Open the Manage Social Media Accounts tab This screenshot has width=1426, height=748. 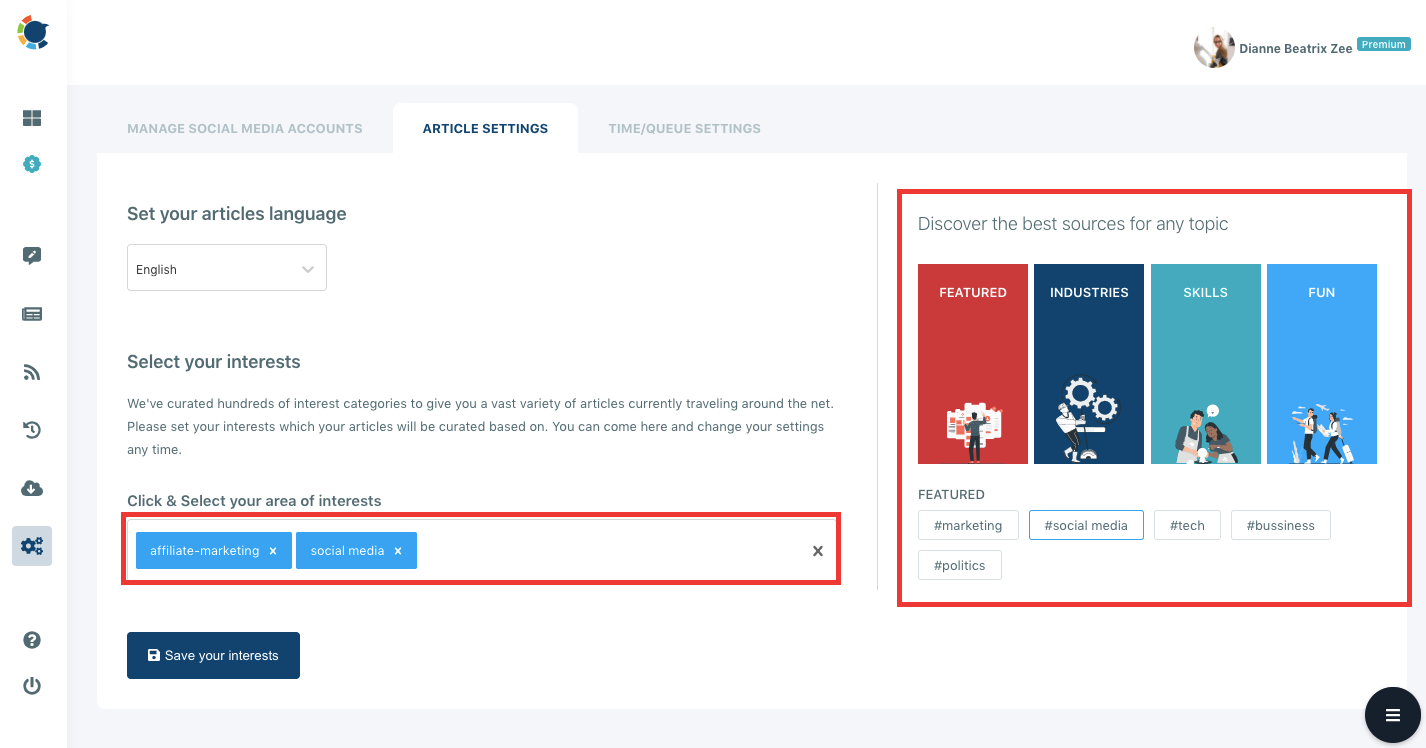pos(244,128)
